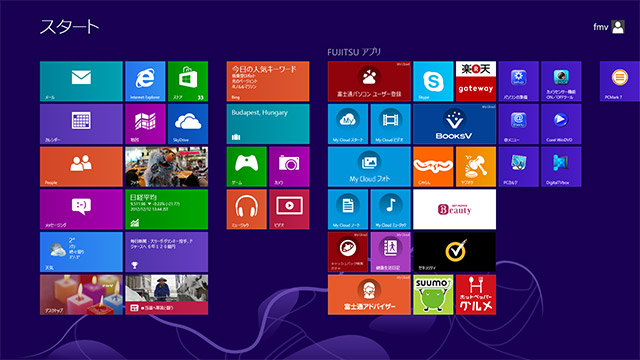Open the Mail tile

click(81, 81)
